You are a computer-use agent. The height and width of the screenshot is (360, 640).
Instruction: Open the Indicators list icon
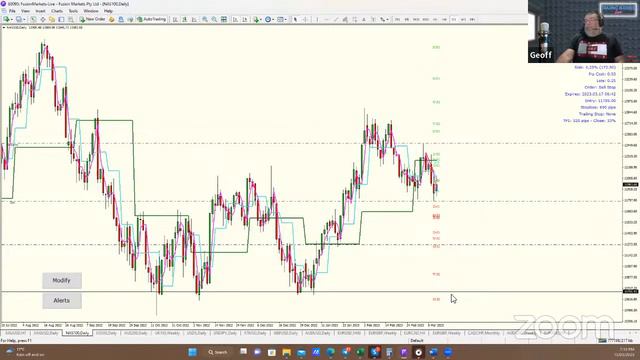click(x=256, y=19)
